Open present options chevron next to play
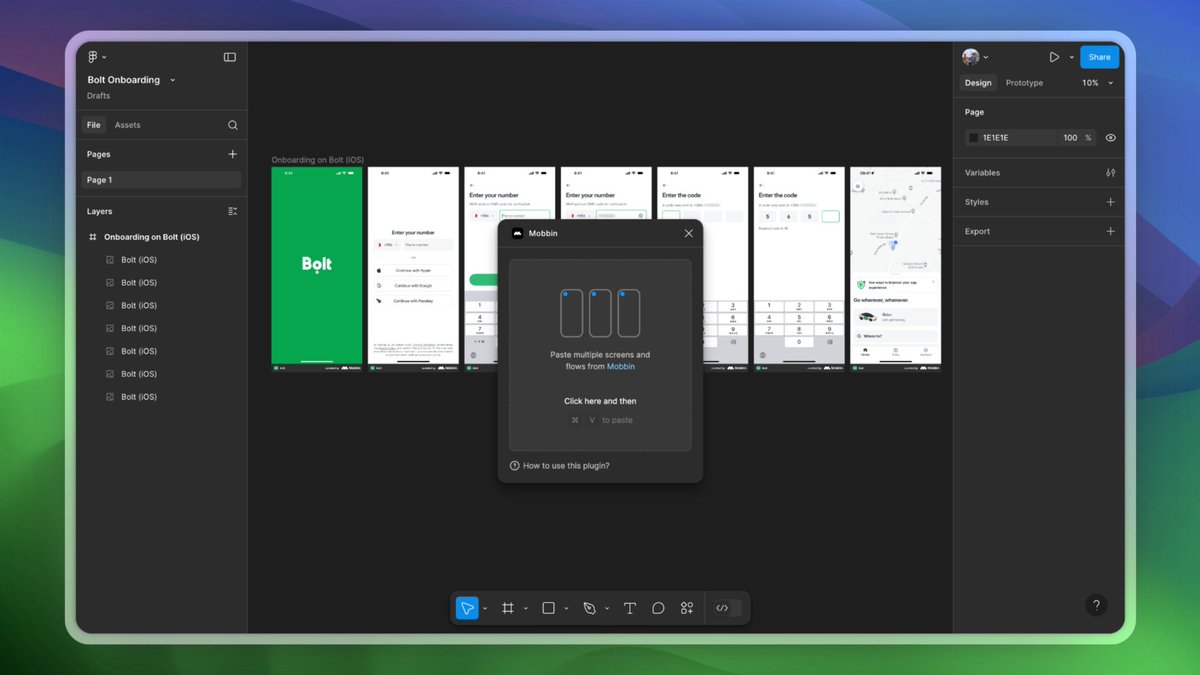The height and width of the screenshot is (675, 1200). tap(1071, 58)
